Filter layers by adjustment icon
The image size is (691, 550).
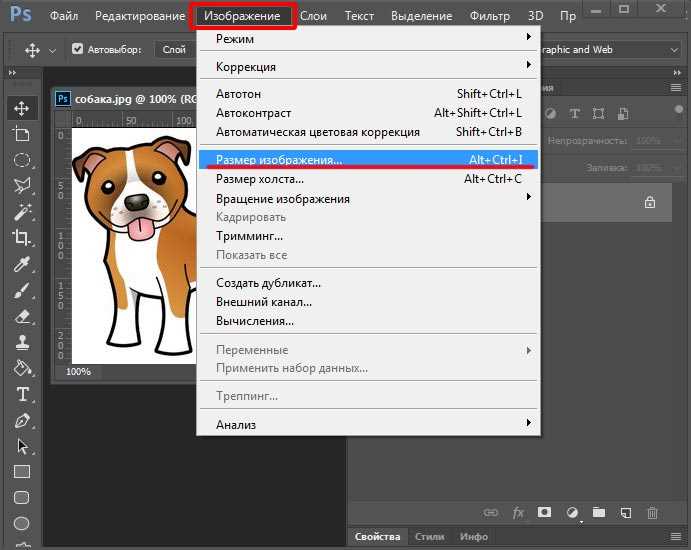coord(550,114)
